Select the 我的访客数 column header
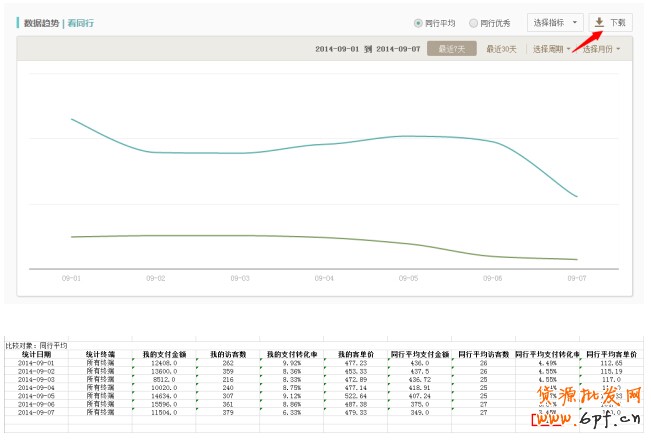Screen dimensions: 651x440 228,354
